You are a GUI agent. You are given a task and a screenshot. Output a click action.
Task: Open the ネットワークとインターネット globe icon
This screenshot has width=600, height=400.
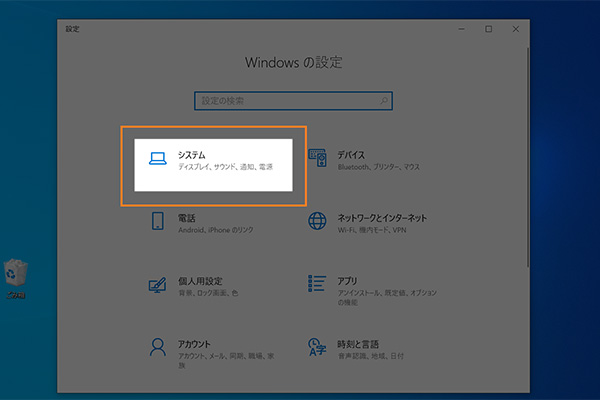pyautogui.click(x=317, y=221)
